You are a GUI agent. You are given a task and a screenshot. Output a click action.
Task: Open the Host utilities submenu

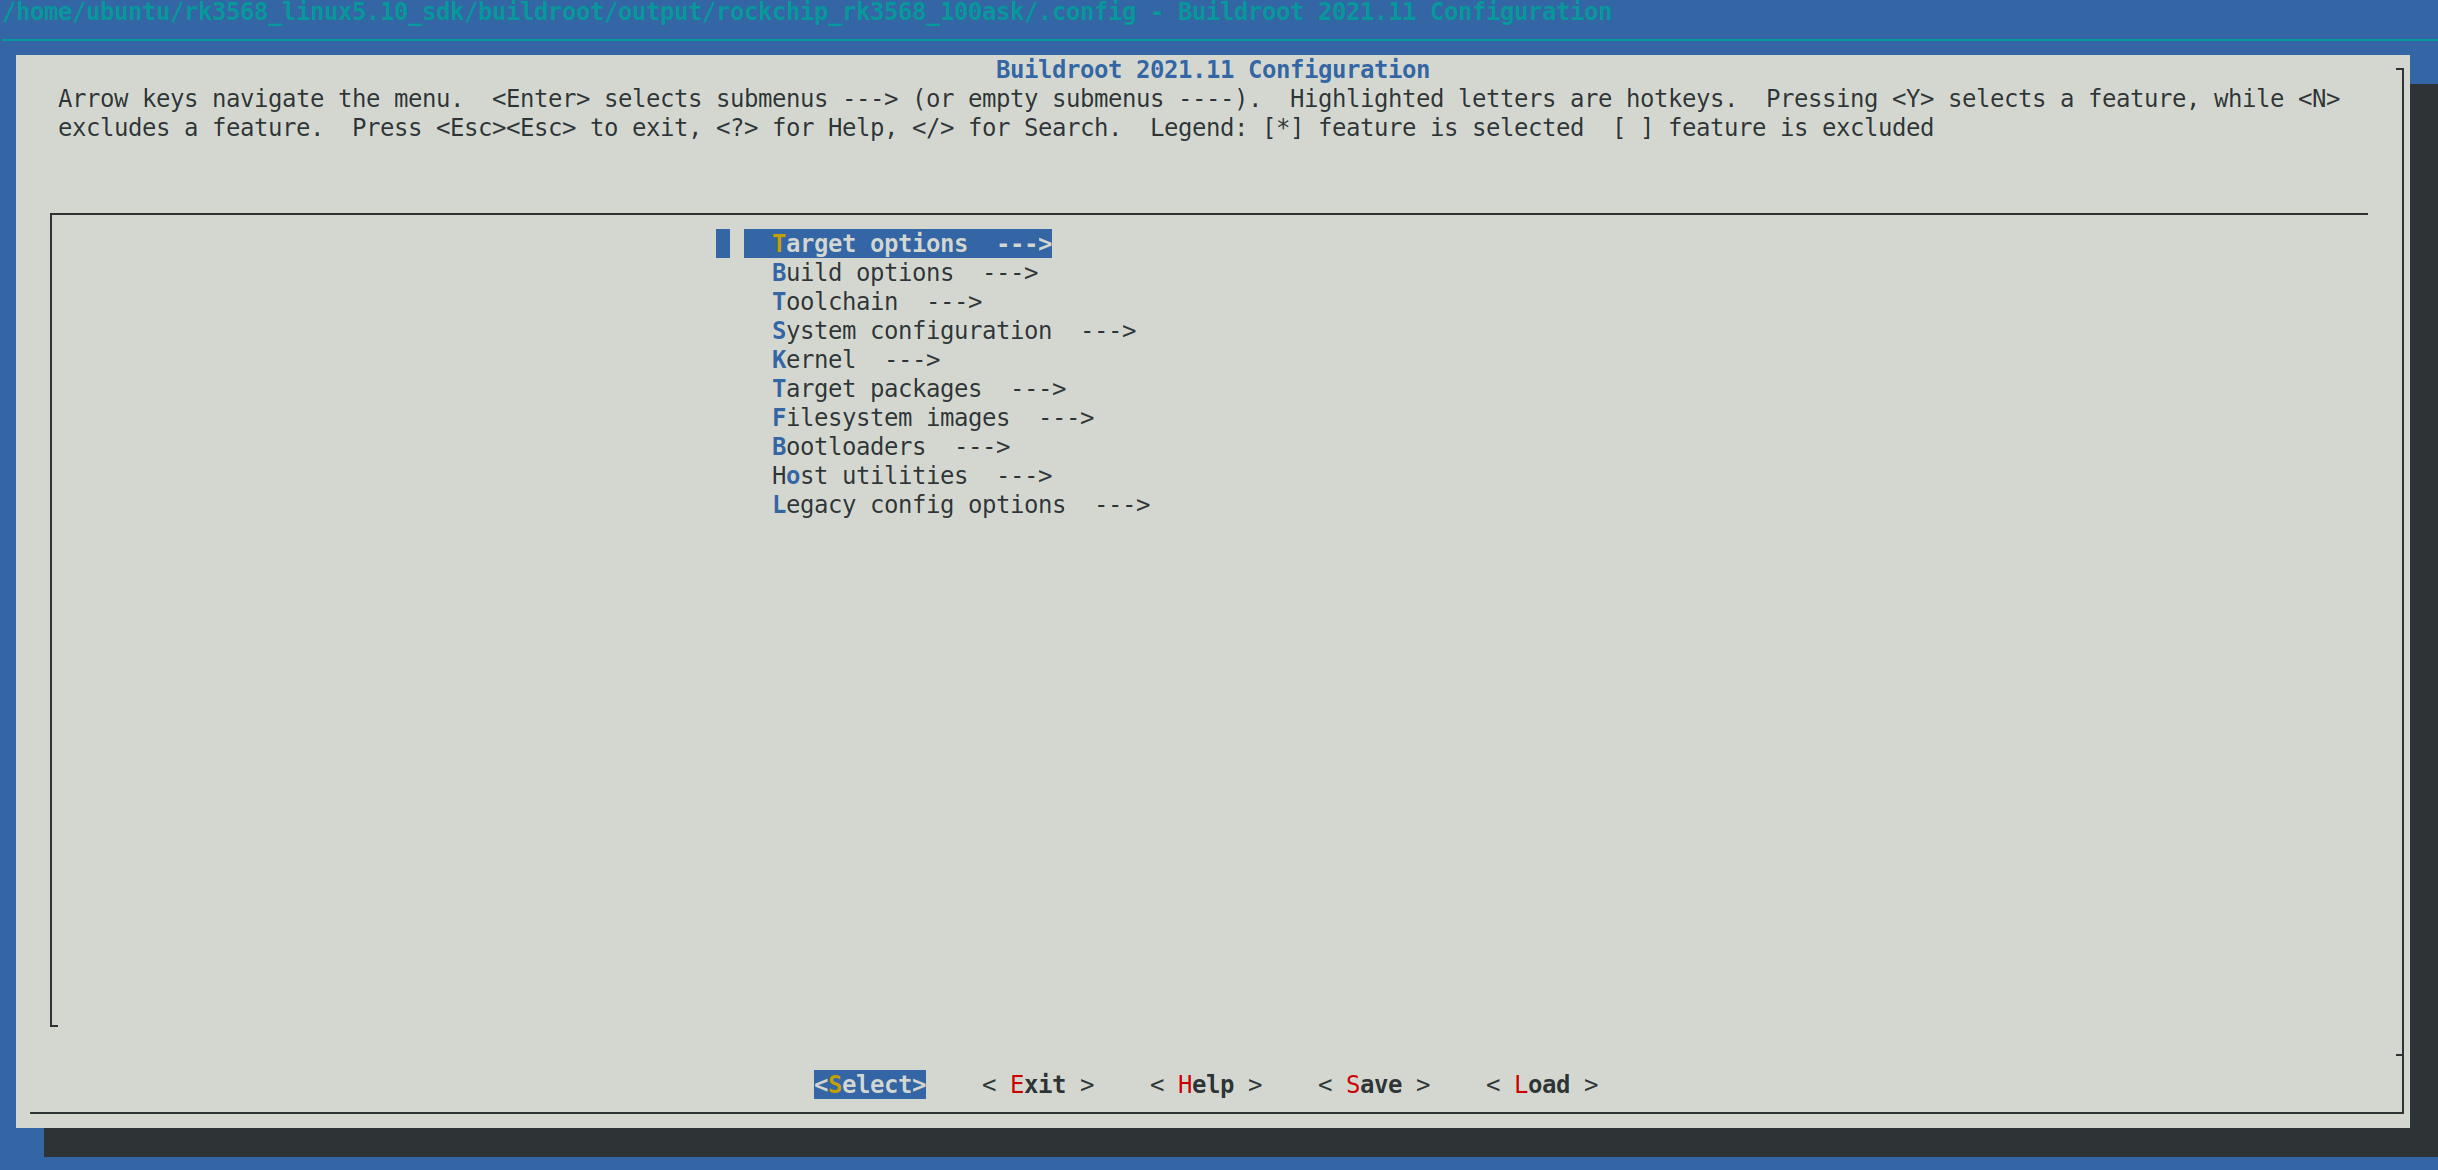click(x=867, y=475)
